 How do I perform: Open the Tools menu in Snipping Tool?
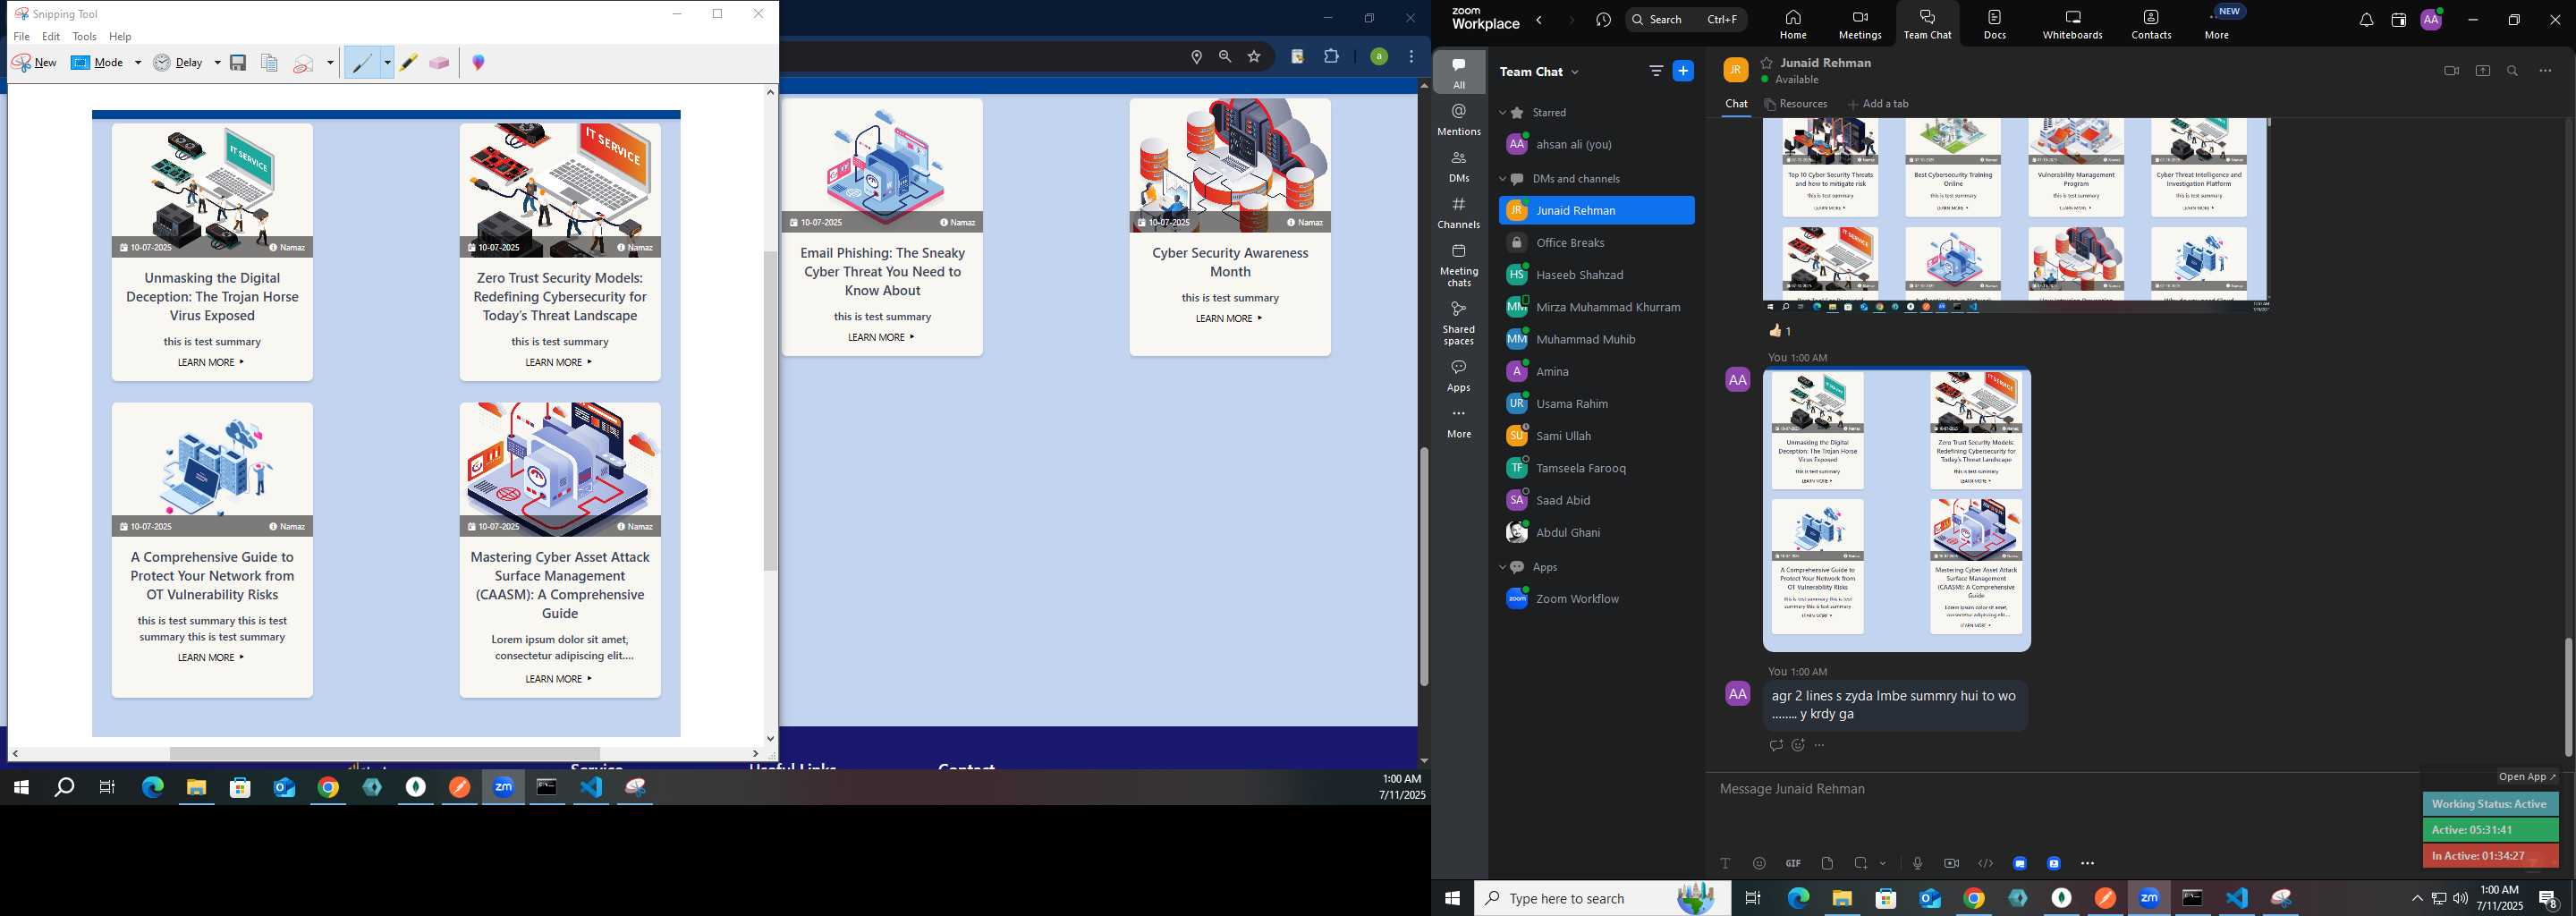(84, 37)
